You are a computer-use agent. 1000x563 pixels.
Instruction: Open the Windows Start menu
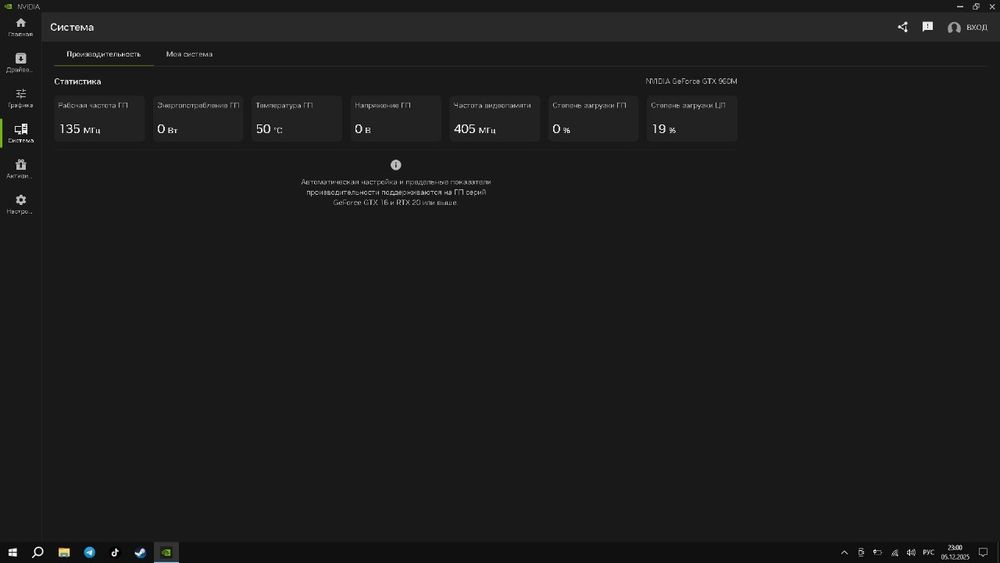[x=12, y=552]
